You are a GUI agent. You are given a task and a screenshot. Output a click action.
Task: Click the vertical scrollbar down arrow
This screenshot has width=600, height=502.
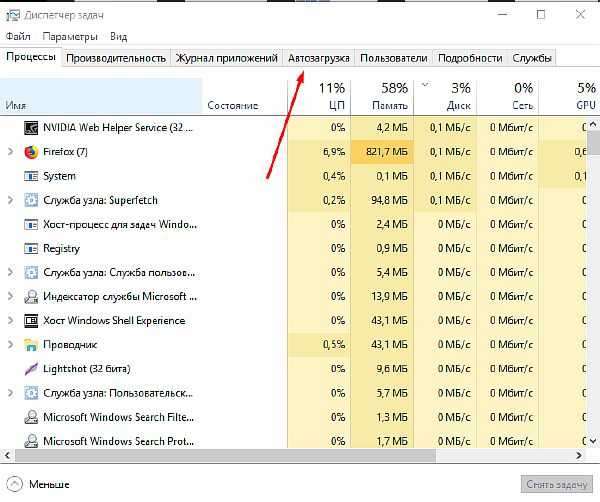(x=593, y=441)
